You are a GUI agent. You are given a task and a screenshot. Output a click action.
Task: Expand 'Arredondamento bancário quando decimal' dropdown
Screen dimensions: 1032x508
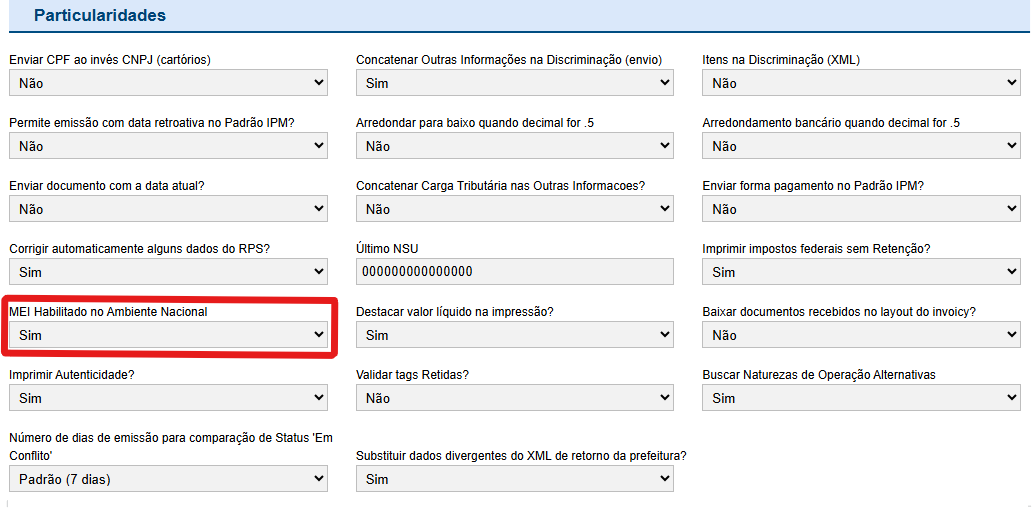[x=861, y=147]
